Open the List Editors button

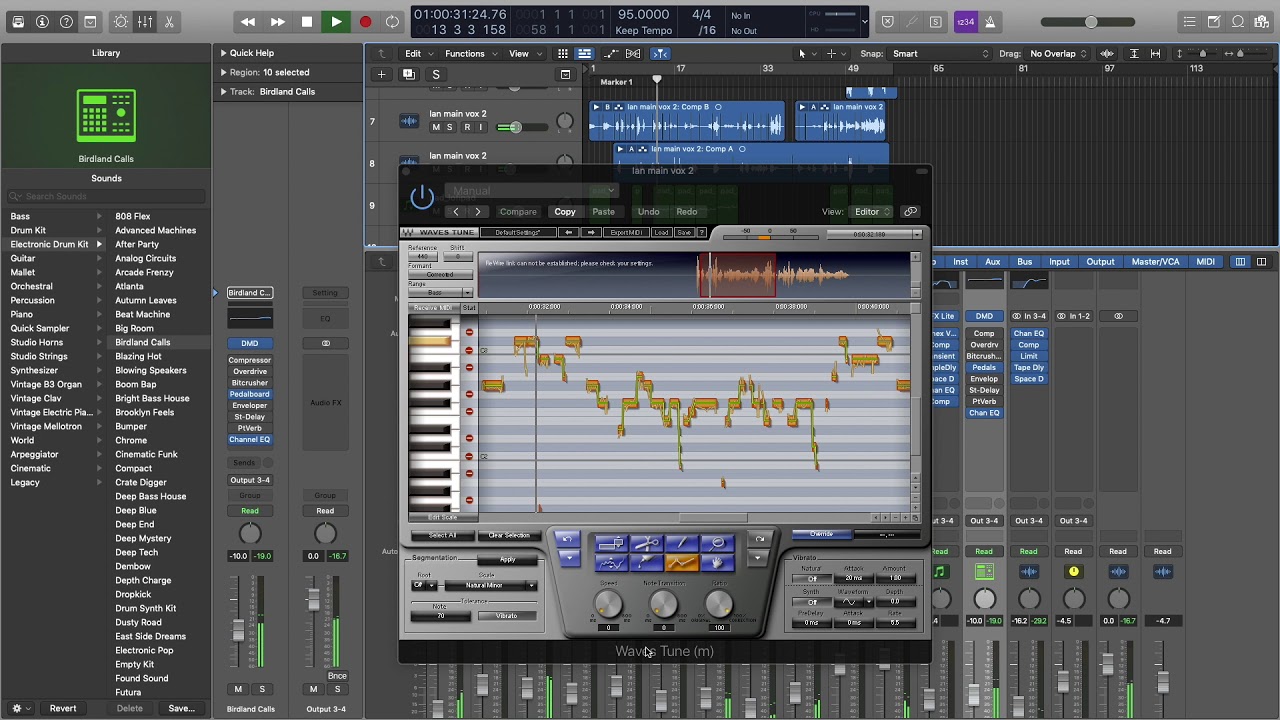(x=1189, y=22)
